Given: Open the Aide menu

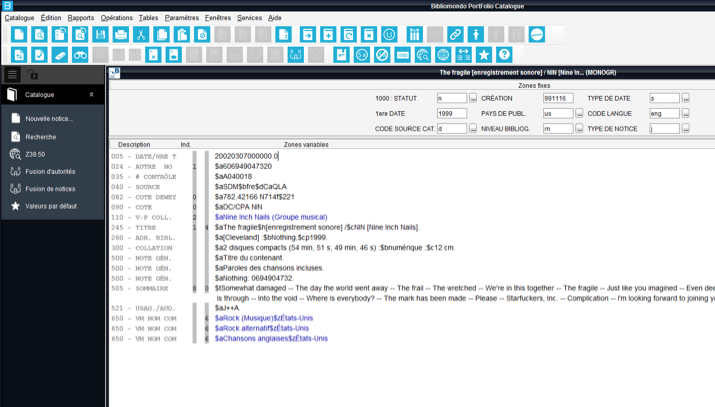Looking at the screenshot, I should tap(275, 18).
